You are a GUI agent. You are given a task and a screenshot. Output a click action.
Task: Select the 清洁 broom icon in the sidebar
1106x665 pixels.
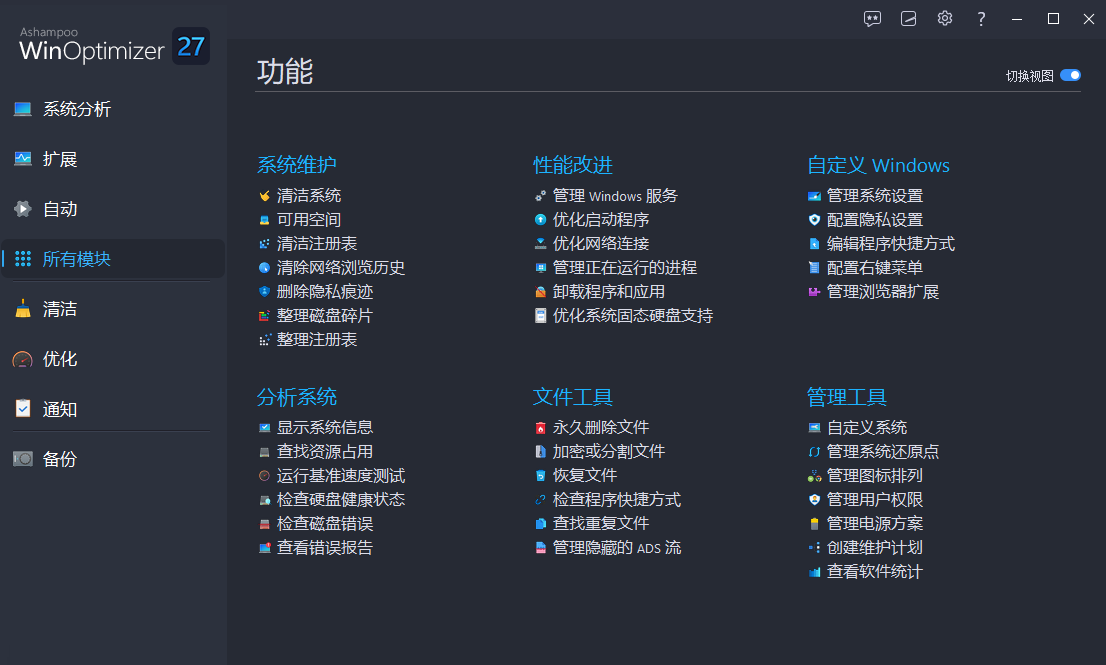23,309
